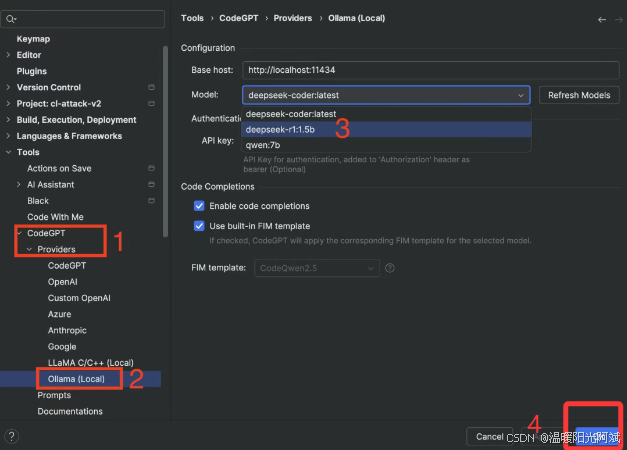Image resolution: width=627 pixels, height=450 pixels.
Task: Click the settings tree vertical scrollbar
Action: (165, 142)
